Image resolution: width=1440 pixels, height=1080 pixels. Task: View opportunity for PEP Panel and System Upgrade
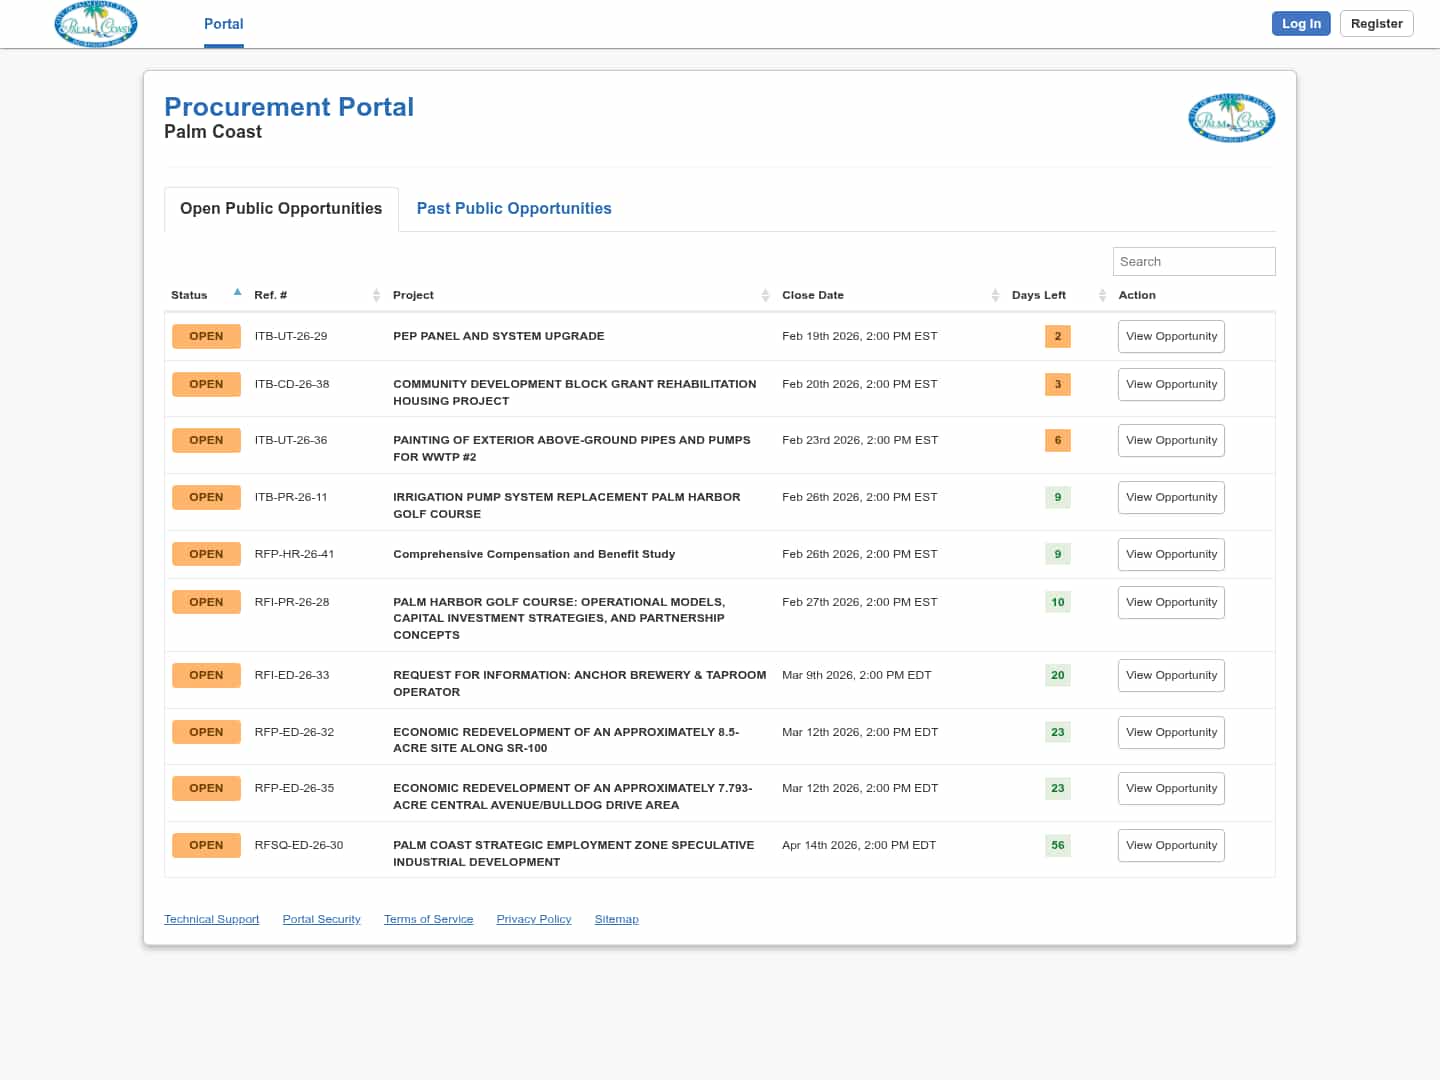[1171, 337]
